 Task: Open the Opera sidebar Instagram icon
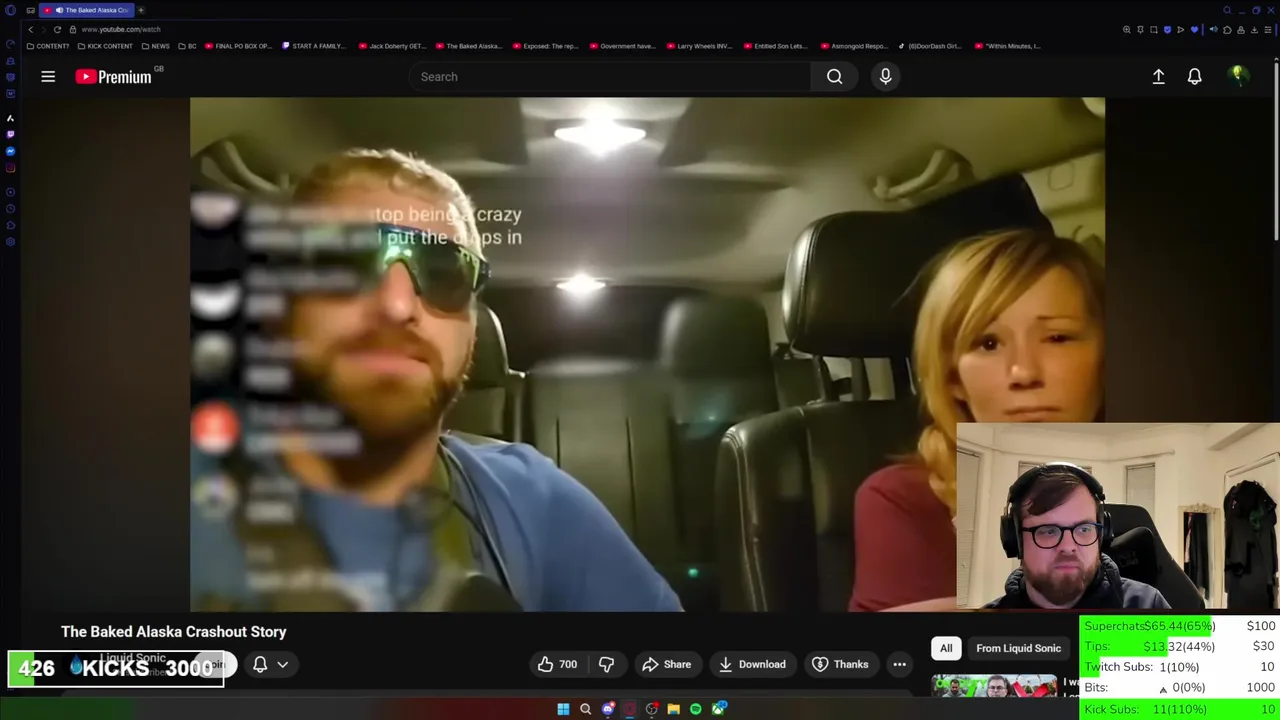tap(10, 168)
